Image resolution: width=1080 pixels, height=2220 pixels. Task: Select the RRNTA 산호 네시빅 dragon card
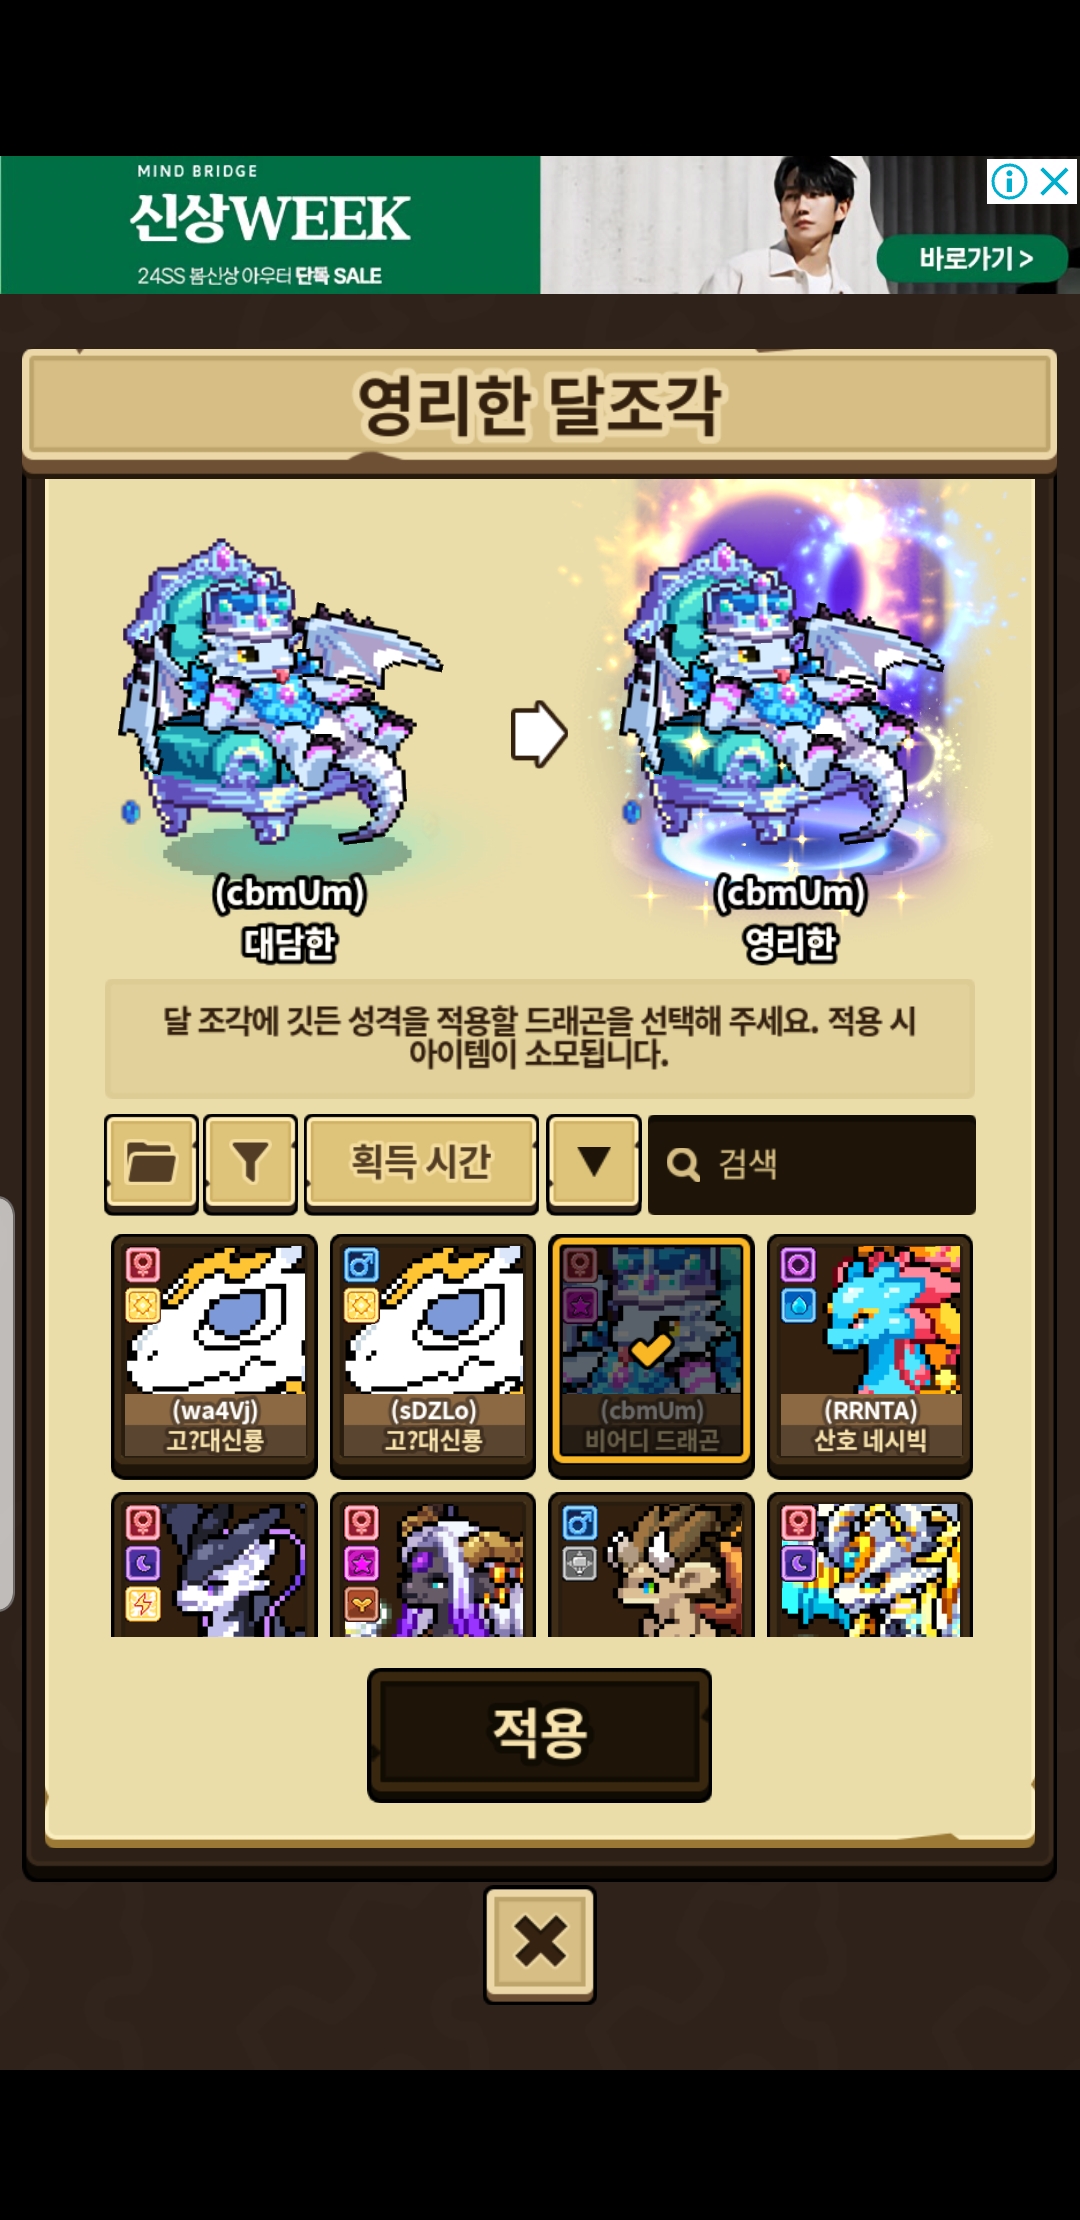click(870, 1356)
